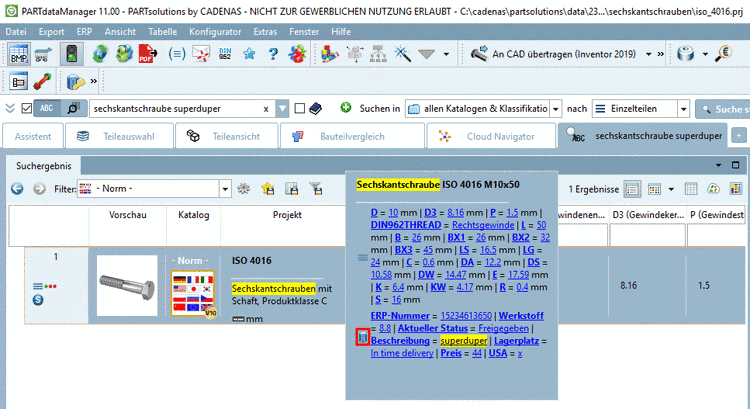Open the Extras menu
This screenshot has height=409, width=750.
[x=265, y=32]
